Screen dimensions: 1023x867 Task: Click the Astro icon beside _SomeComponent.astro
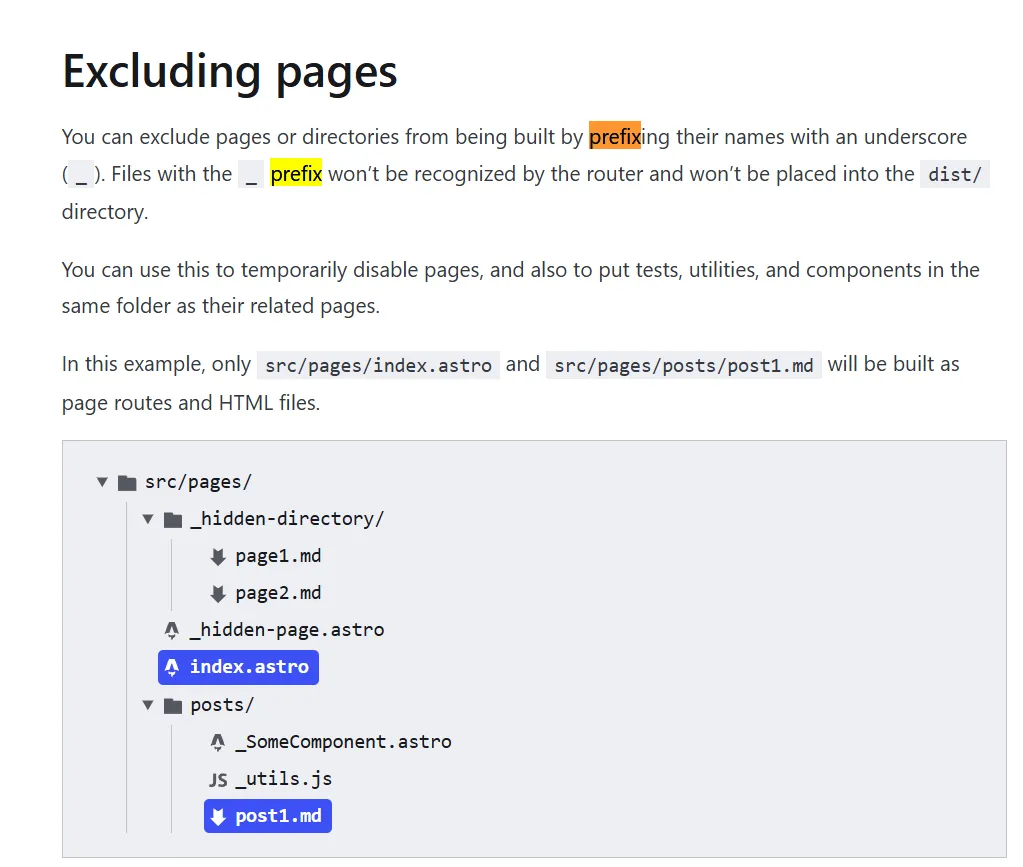[218, 742]
